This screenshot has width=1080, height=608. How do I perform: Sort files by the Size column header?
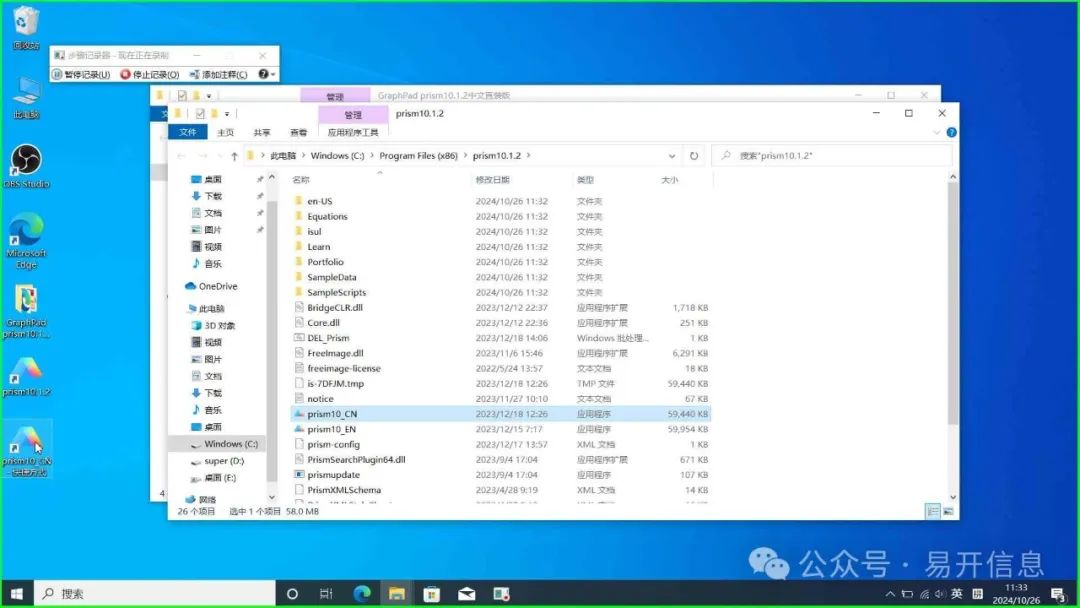pyautogui.click(x=669, y=180)
